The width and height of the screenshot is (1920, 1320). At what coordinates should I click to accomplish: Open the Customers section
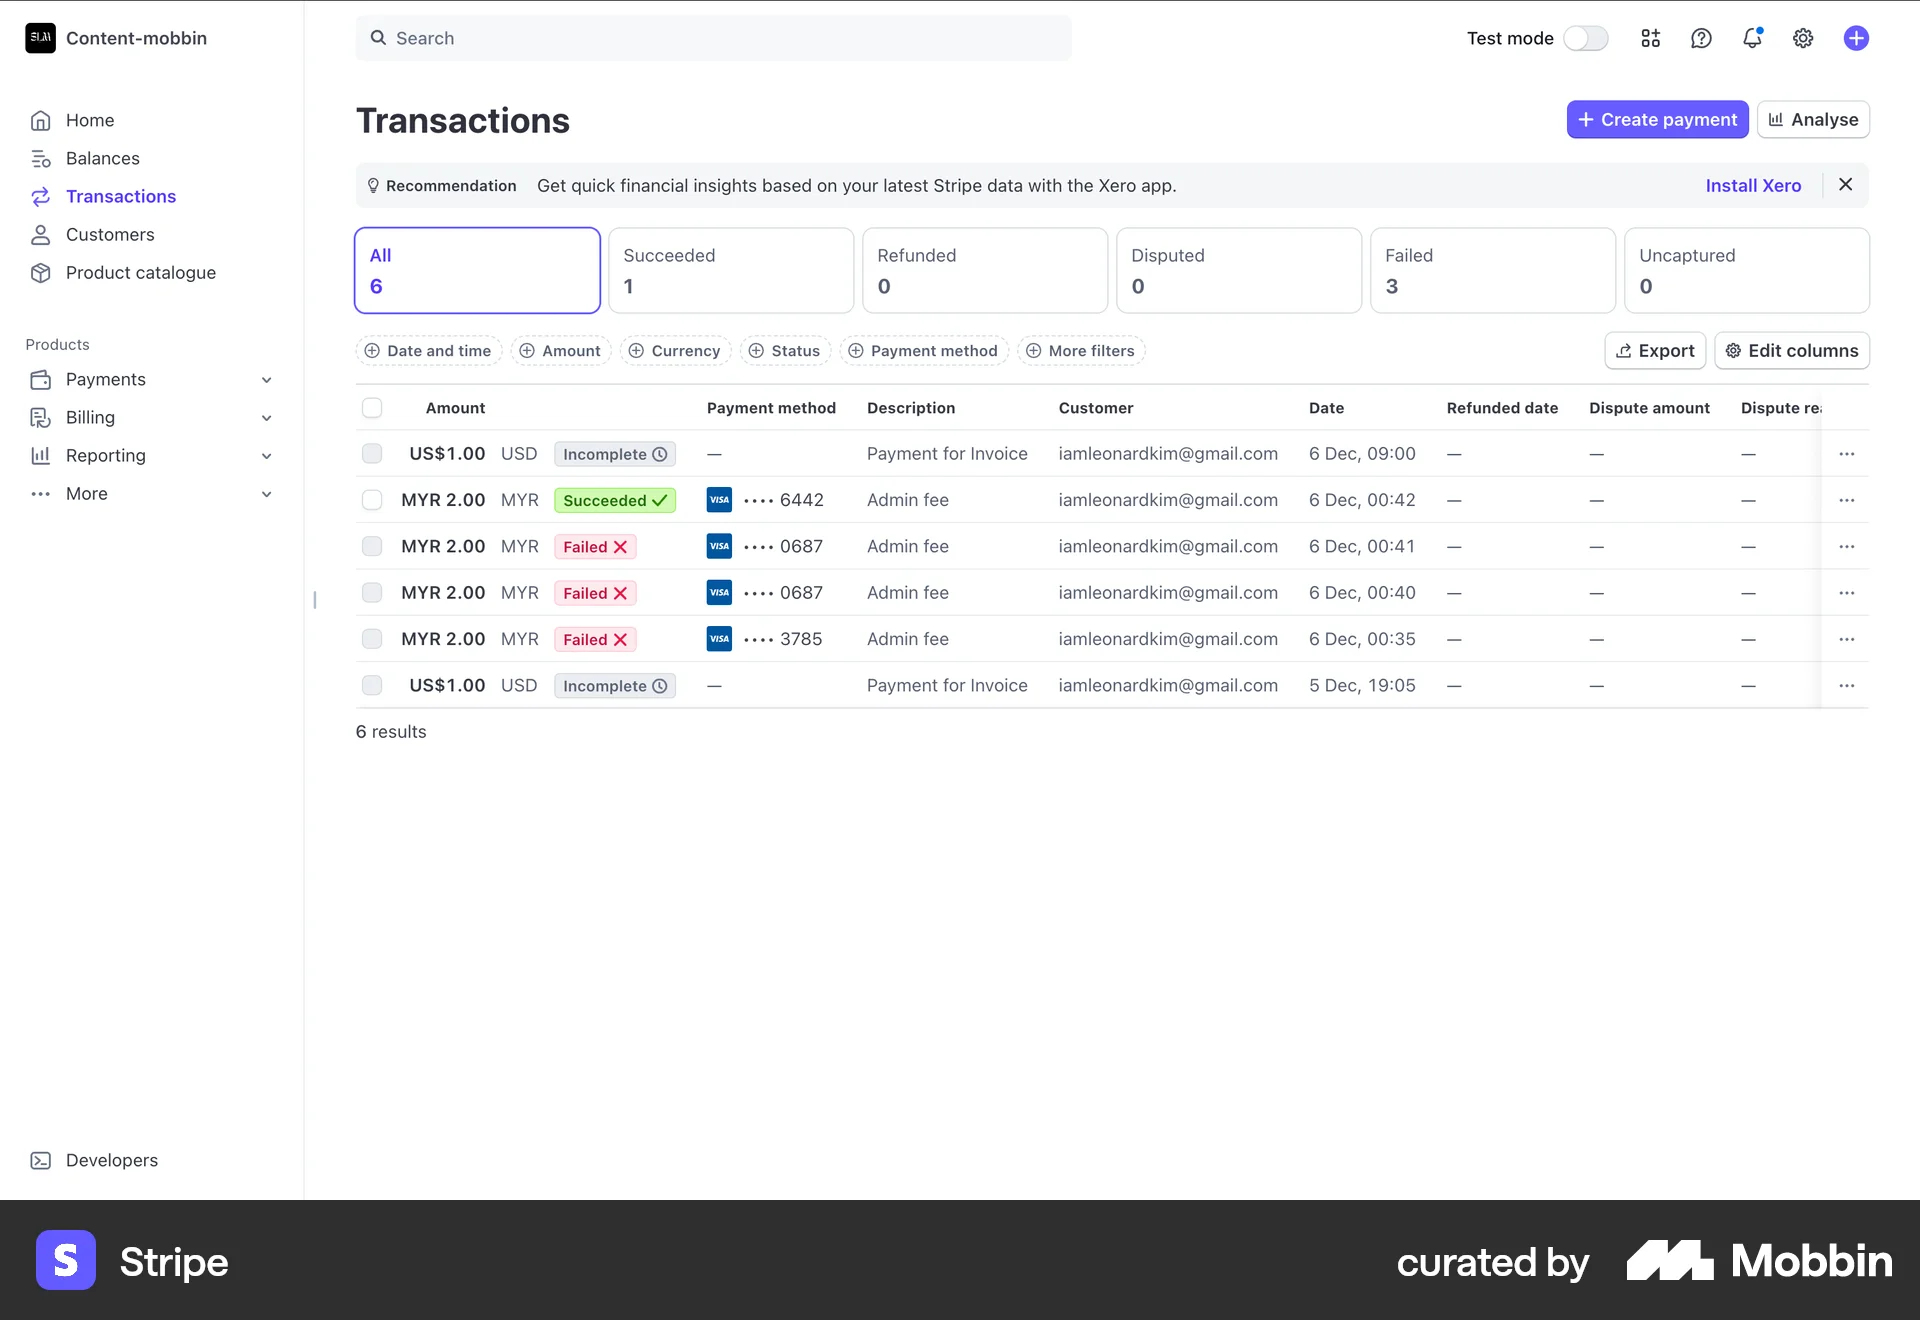[112, 234]
